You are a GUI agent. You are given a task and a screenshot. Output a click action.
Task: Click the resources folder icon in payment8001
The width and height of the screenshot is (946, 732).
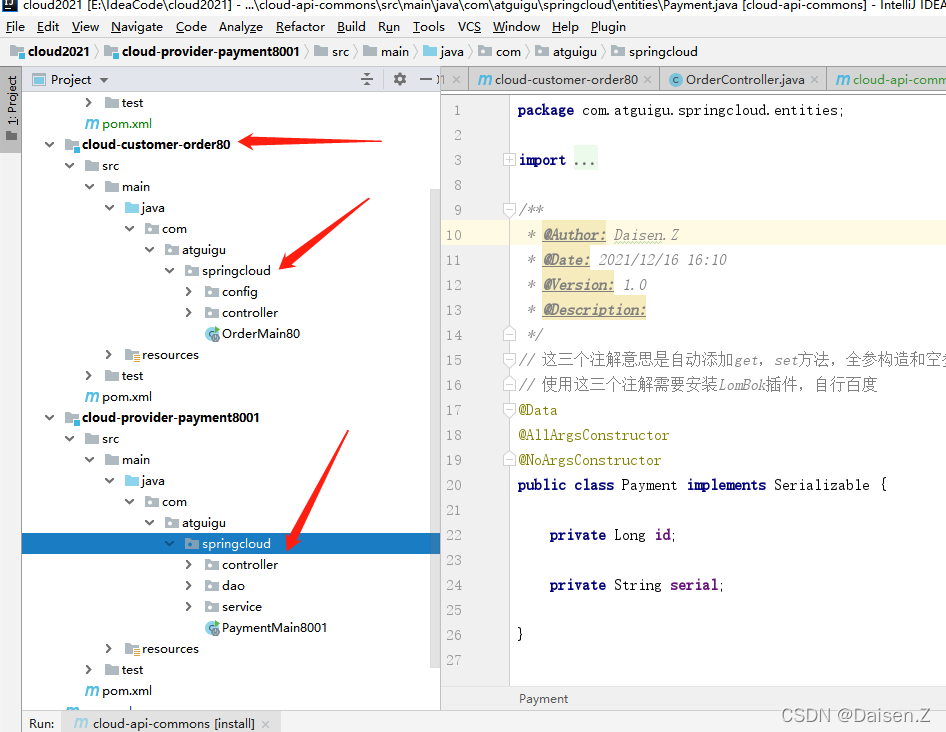coord(132,649)
